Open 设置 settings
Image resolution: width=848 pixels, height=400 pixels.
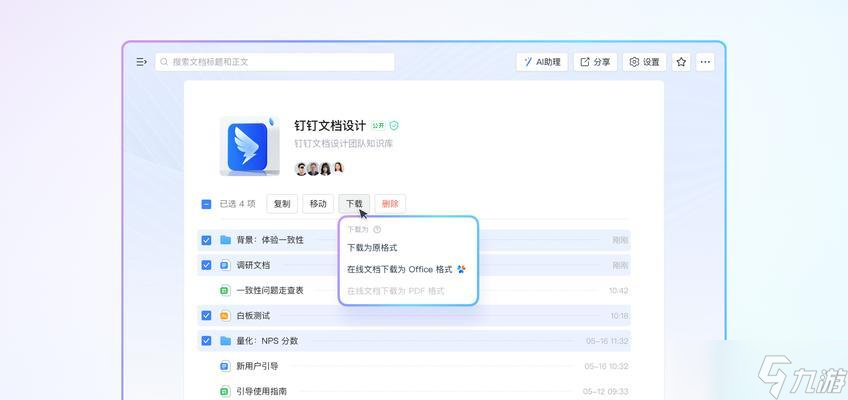coord(644,62)
